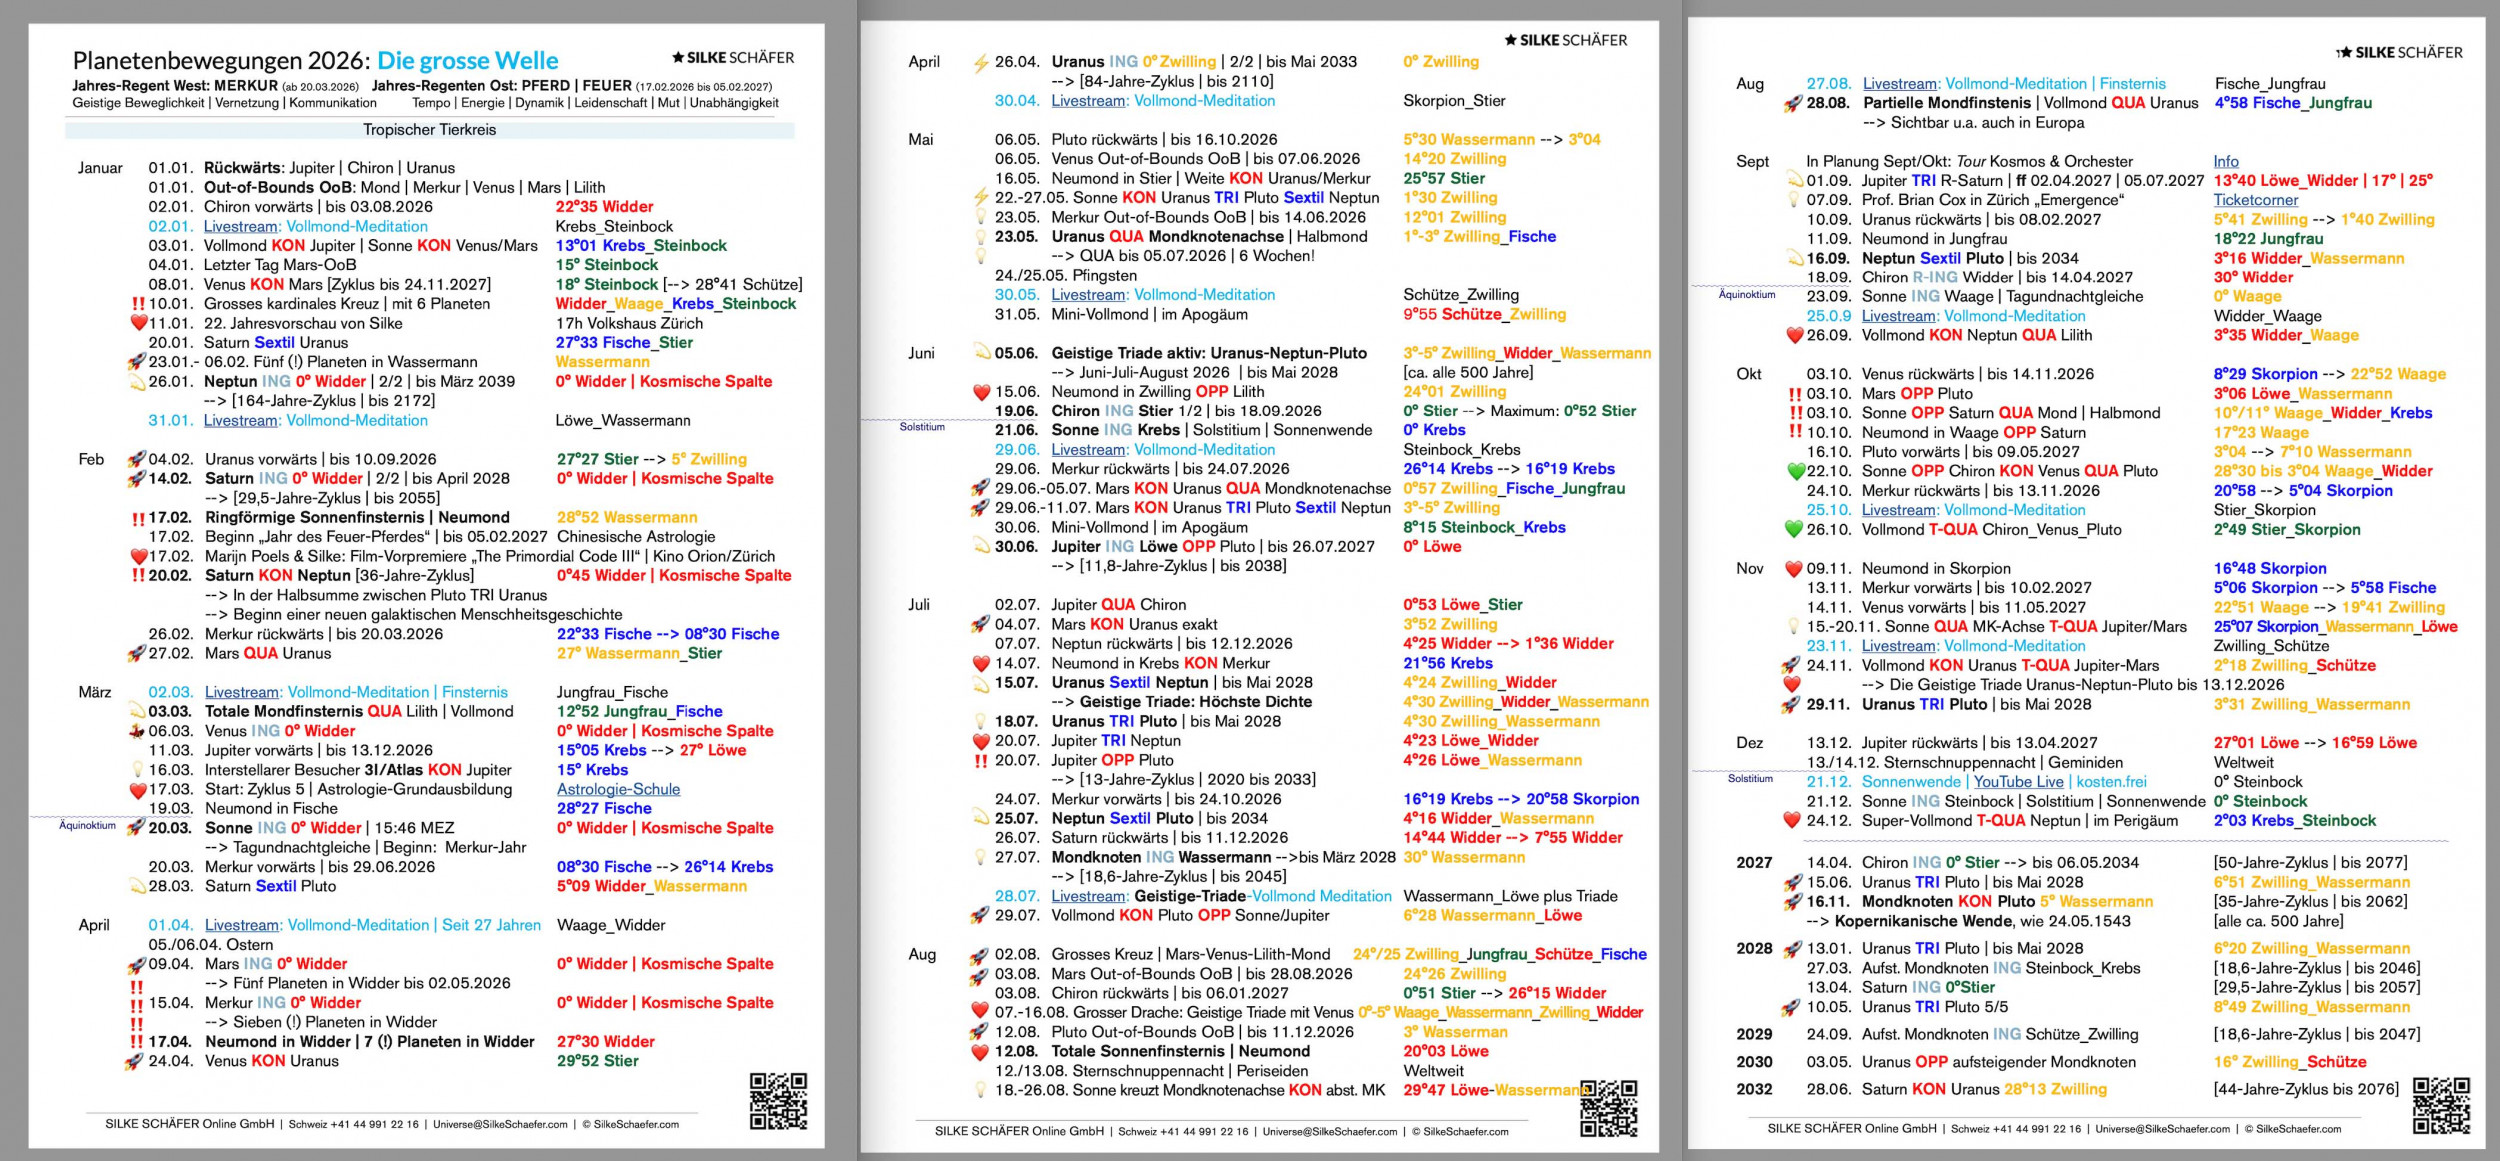Click the rocket icon beside 24.04. Venus KON Uranus
Screen dimensions: 2500x1161
135,1061
